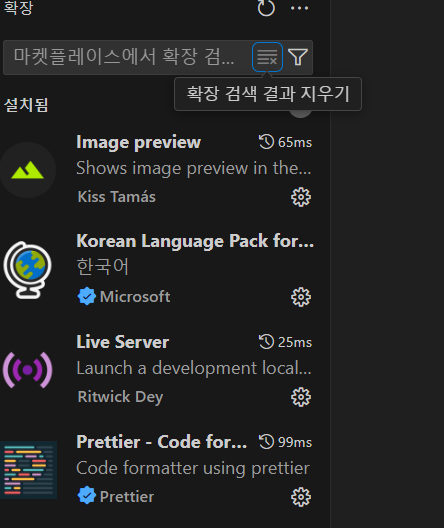This screenshot has height=528, width=444.
Task: Select the Korean Language Pack for... title
Action: tap(195, 241)
